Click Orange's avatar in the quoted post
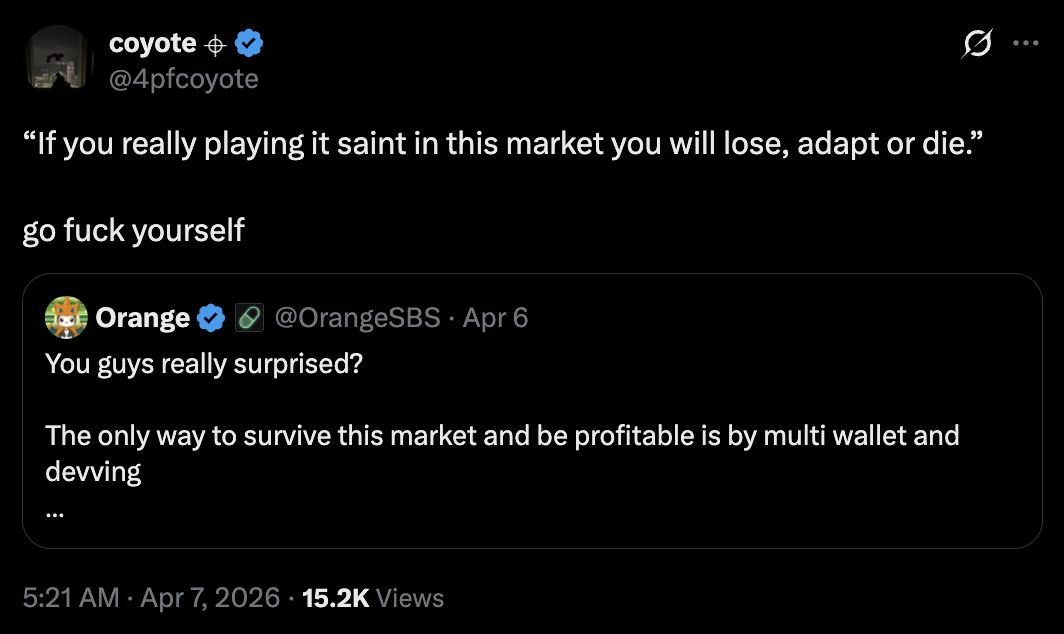The width and height of the screenshot is (1064, 634). (x=66, y=318)
